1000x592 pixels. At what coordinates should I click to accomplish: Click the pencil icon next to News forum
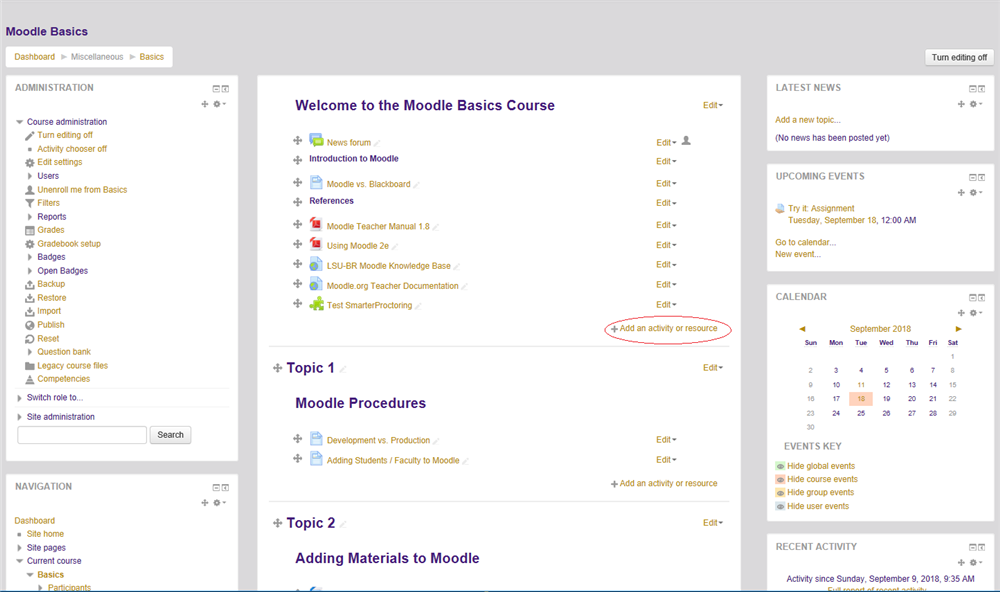pos(377,143)
